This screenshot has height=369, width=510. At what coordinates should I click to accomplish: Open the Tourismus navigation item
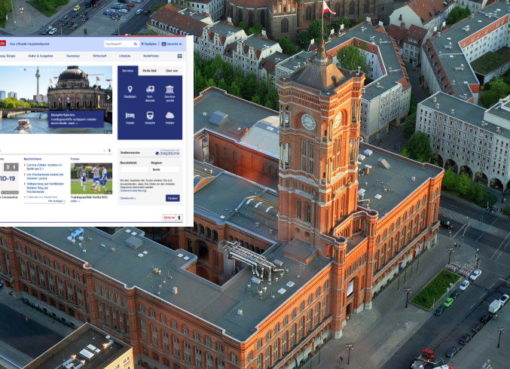(73, 56)
